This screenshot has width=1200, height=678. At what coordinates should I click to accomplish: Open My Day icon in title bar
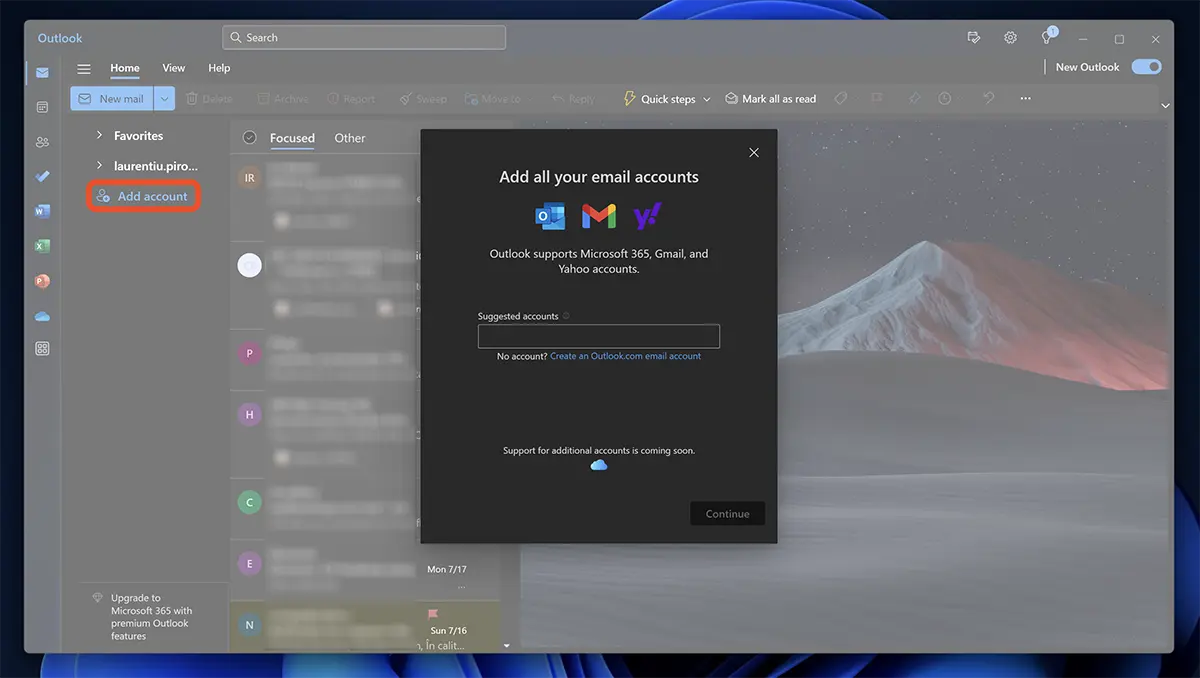point(974,38)
